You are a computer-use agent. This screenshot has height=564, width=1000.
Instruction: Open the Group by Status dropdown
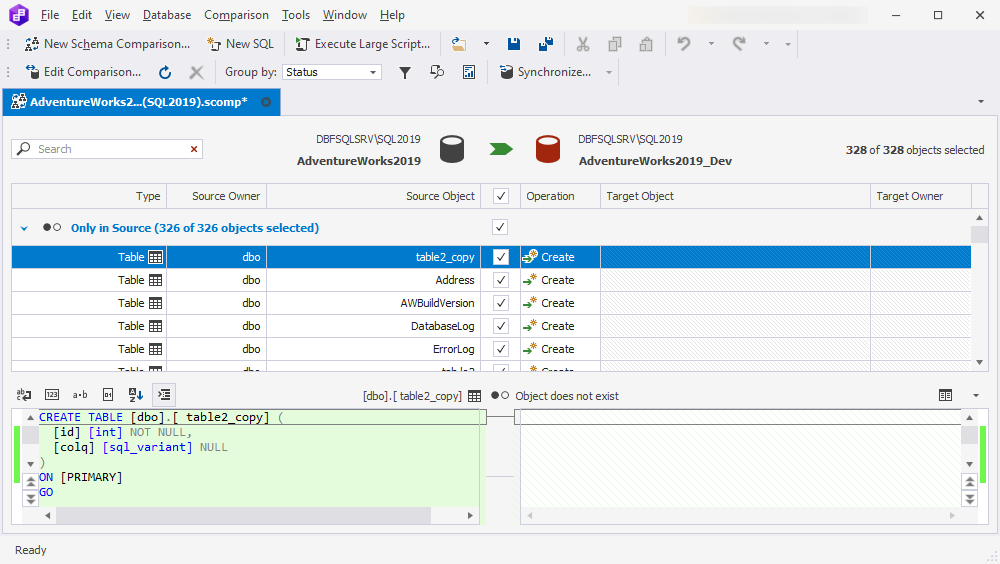pos(332,72)
